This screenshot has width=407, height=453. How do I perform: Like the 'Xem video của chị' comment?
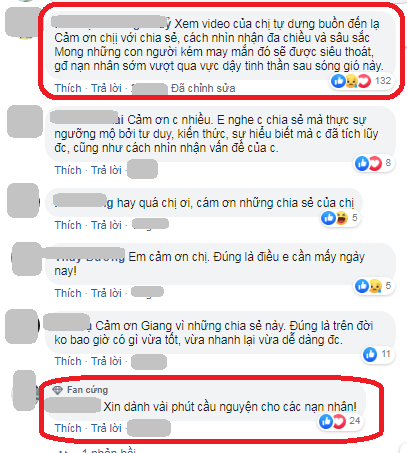coord(68,88)
